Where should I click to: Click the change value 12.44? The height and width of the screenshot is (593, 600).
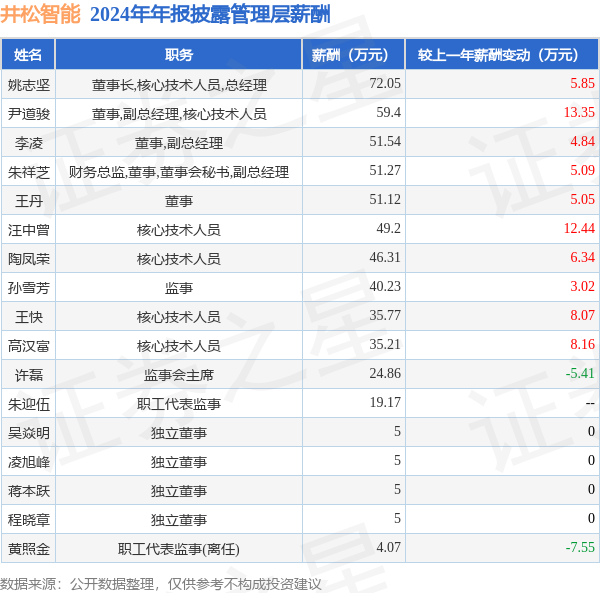[579, 228]
